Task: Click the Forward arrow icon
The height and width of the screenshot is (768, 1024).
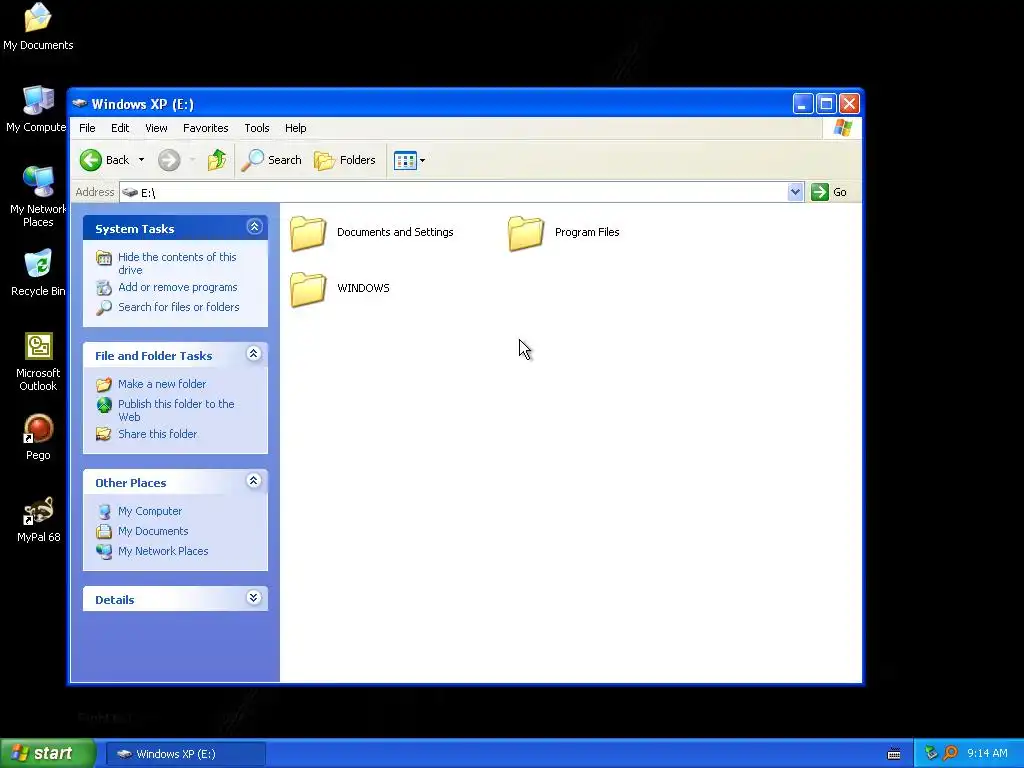Action: pyautogui.click(x=169, y=160)
